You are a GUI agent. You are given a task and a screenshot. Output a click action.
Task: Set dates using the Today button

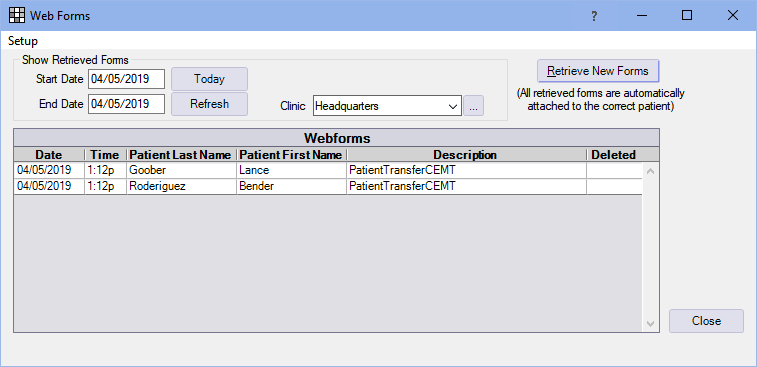pos(210,79)
